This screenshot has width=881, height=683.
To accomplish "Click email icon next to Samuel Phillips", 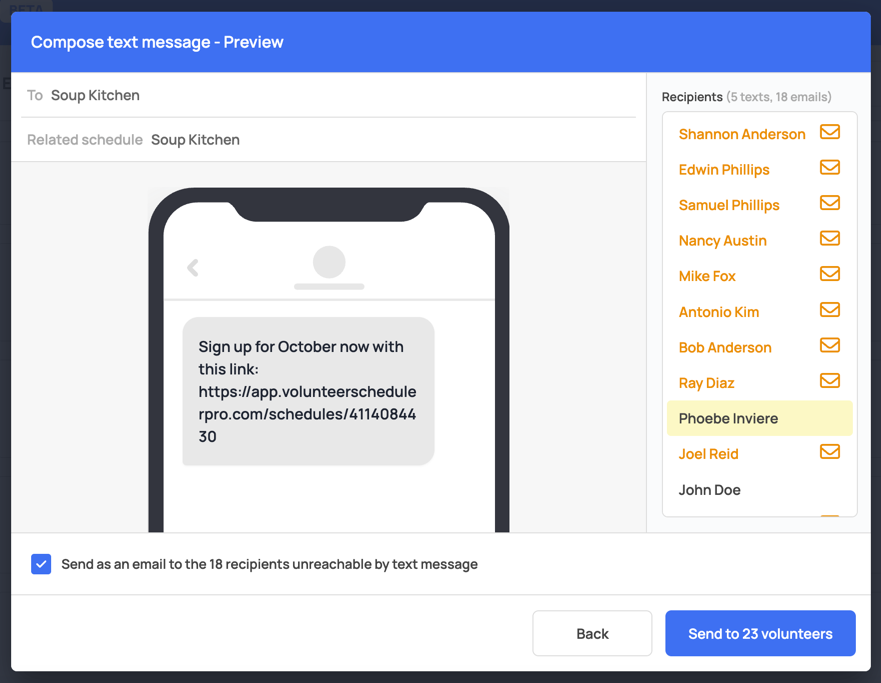I will click(x=830, y=203).
